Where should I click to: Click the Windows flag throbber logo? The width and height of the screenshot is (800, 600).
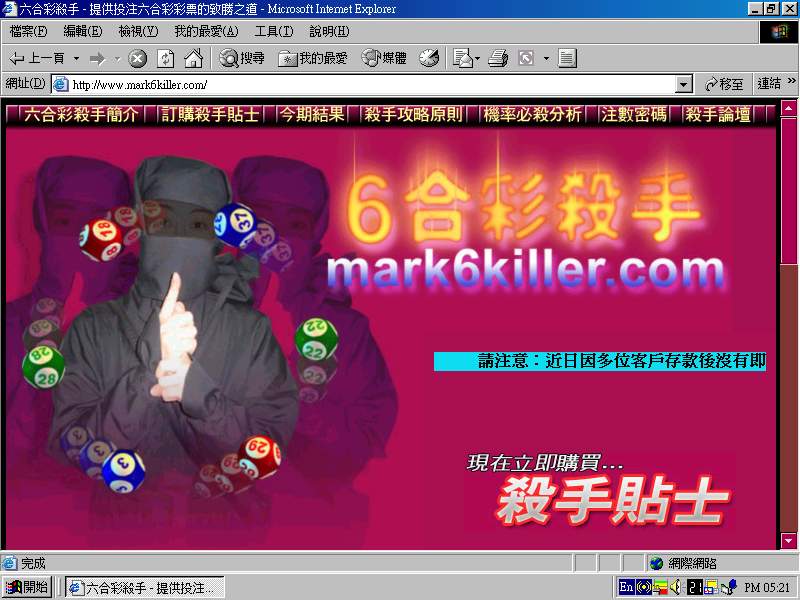[x=779, y=32]
